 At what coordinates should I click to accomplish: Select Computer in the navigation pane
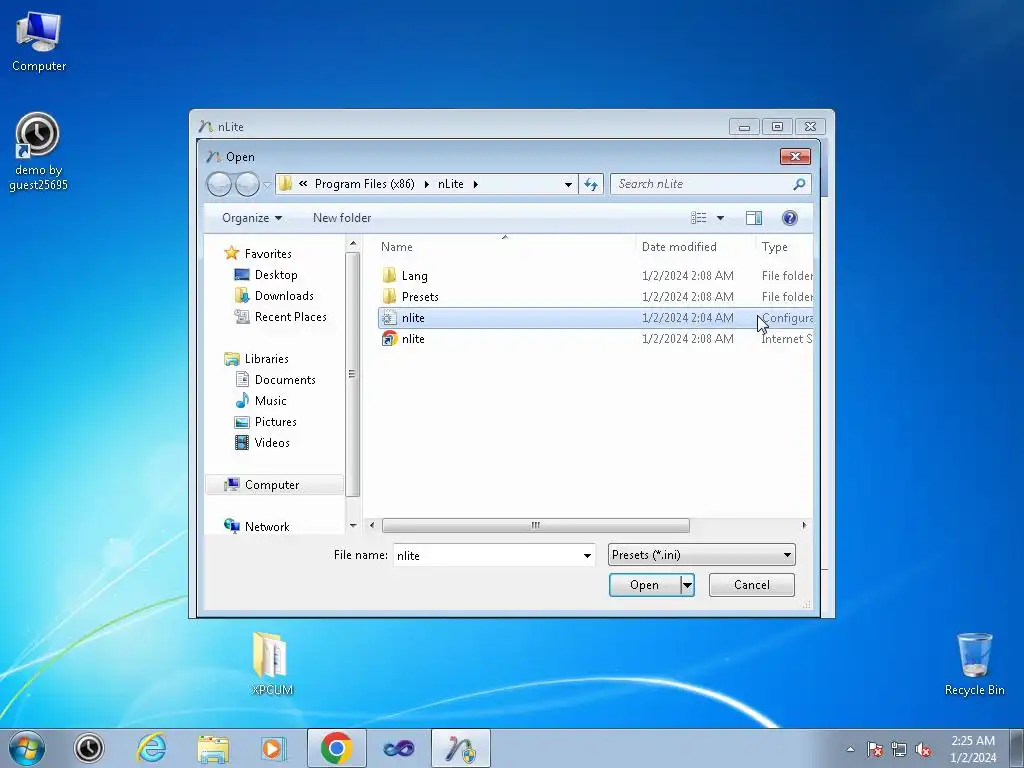click(x=272, y=485)
